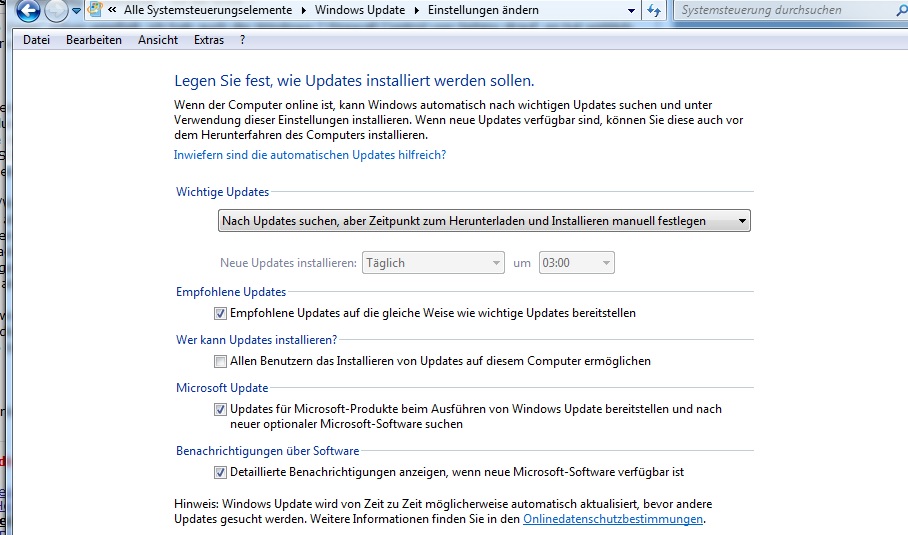Enable Allen Benutzern das Installieren checkbox

click(220, 361)
